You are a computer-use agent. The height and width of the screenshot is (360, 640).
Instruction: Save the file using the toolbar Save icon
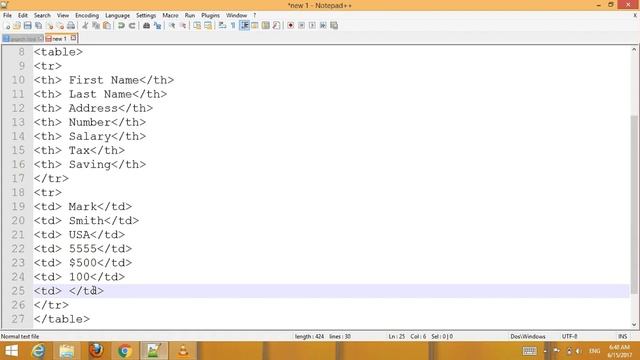click(27, 25)
